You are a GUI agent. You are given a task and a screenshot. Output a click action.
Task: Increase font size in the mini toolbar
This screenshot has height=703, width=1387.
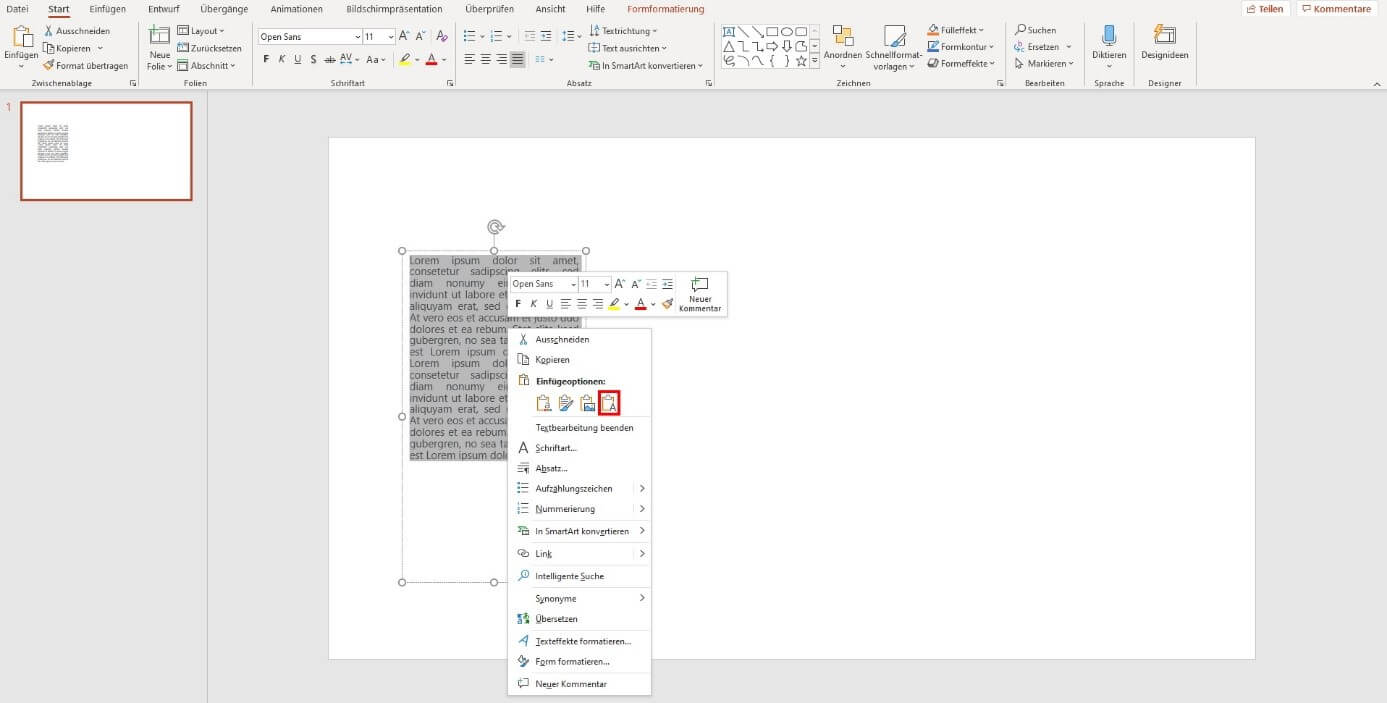pyautogui.click(x=620, y=284)
